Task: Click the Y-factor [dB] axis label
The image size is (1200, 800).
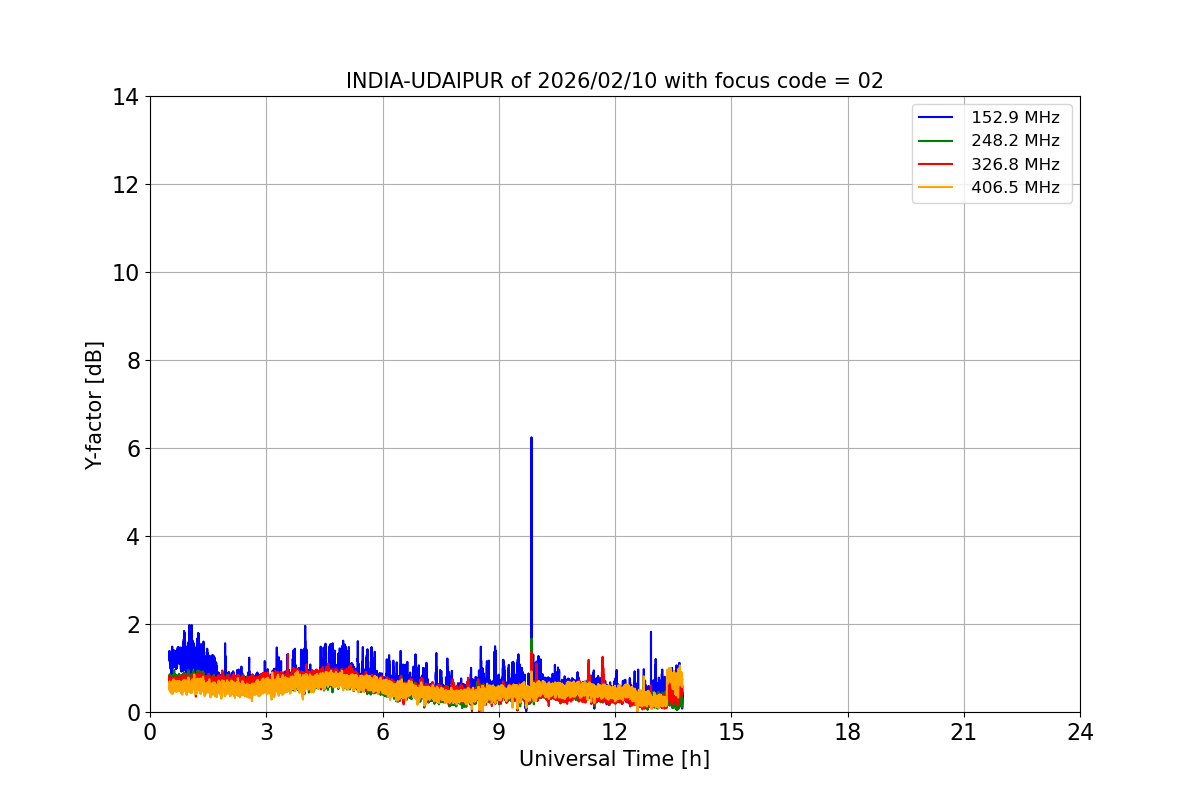Action: (94, 405)
